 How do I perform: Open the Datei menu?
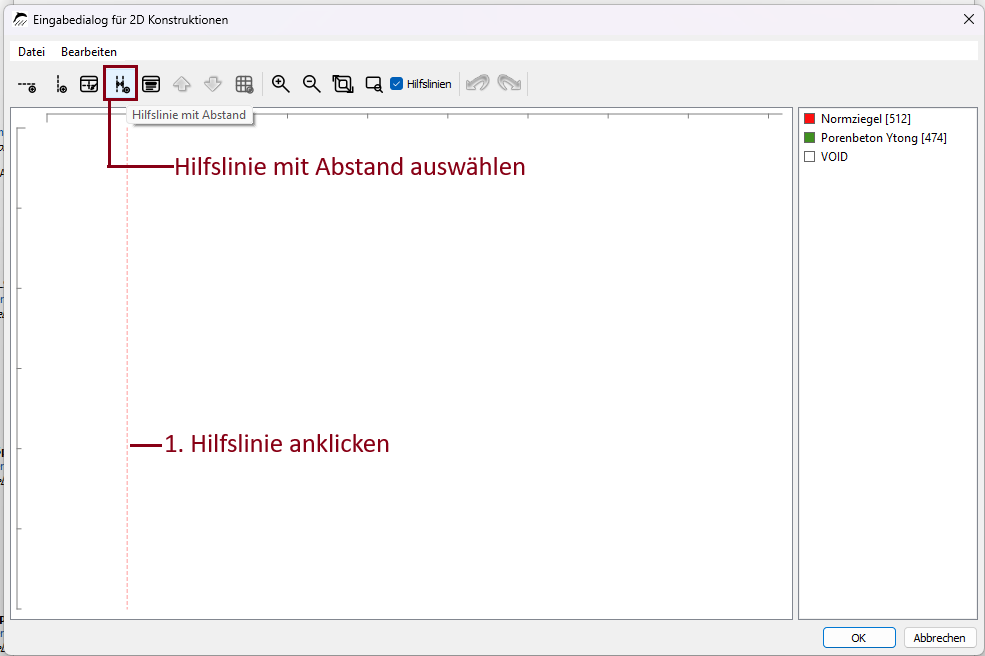[x=31, y=52]
